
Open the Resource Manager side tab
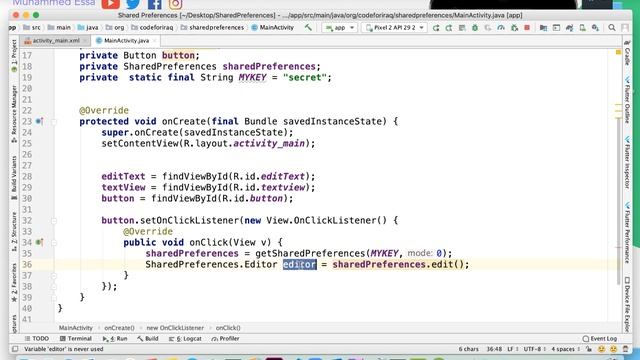[x=14, y=113]
